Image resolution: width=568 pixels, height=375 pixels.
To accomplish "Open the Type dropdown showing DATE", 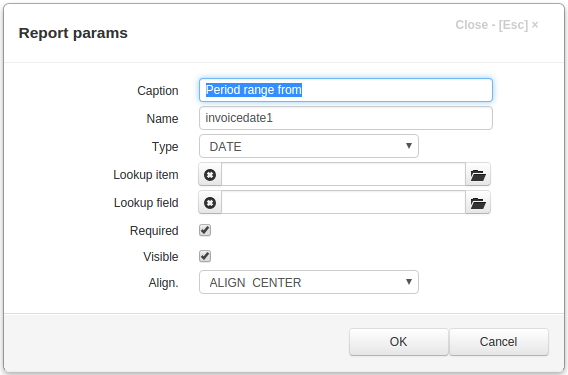I will point(309,146).
